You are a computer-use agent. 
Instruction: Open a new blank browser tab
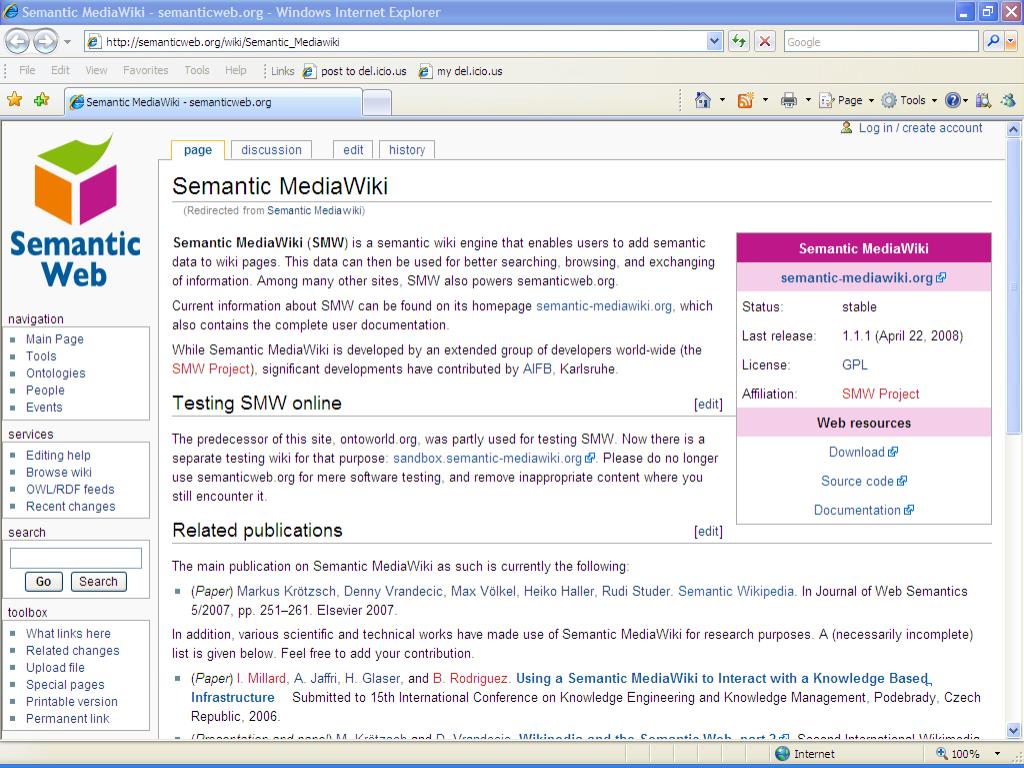point(377,103)
